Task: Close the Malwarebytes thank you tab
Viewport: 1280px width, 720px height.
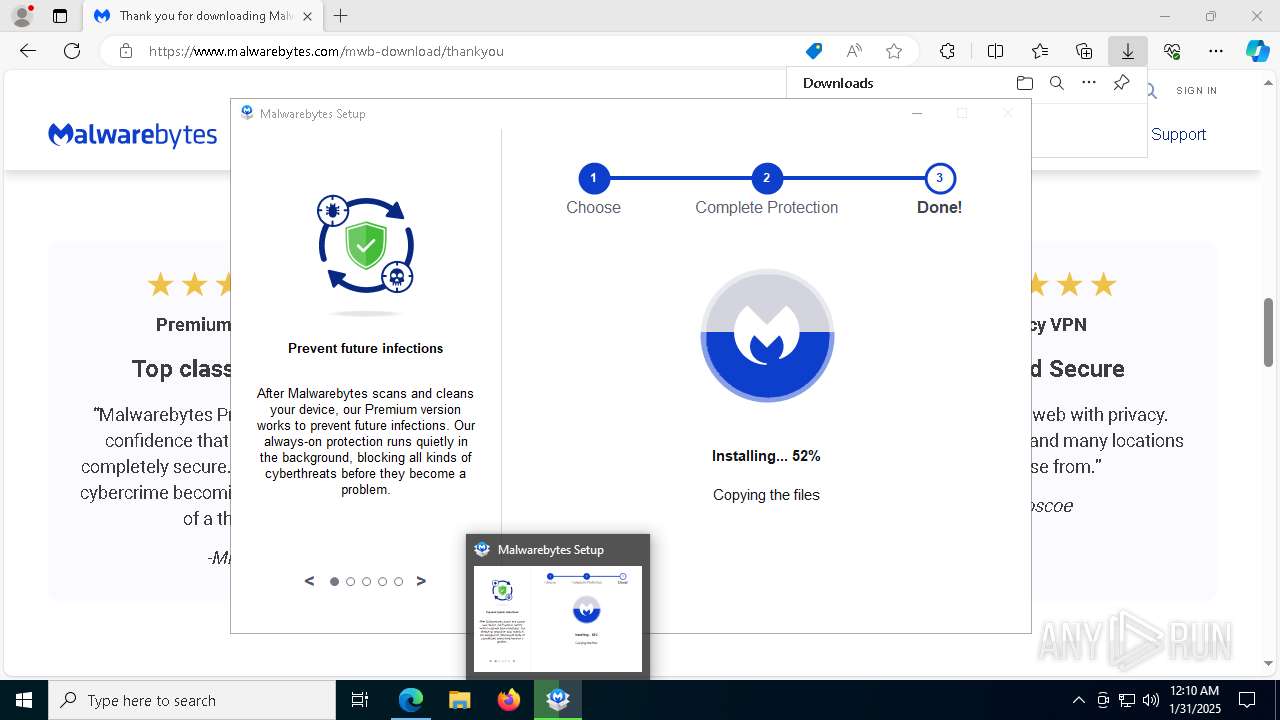Action: [307, 16]
